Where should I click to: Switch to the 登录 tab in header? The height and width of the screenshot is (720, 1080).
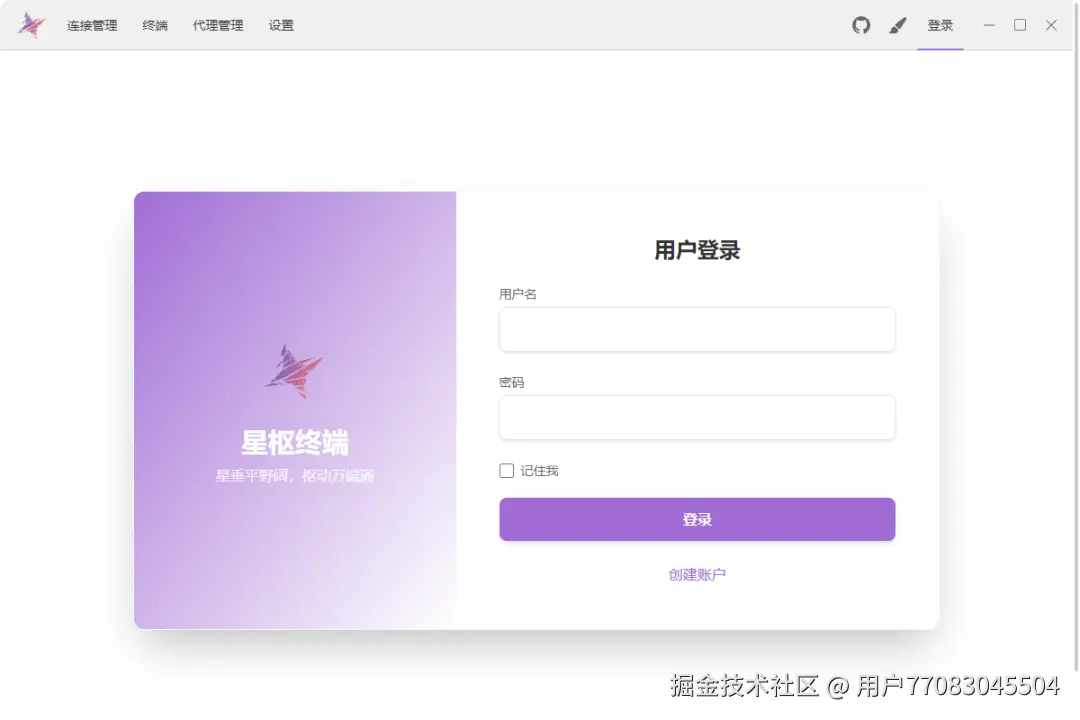pyautogui.click(x=940, y=25)
